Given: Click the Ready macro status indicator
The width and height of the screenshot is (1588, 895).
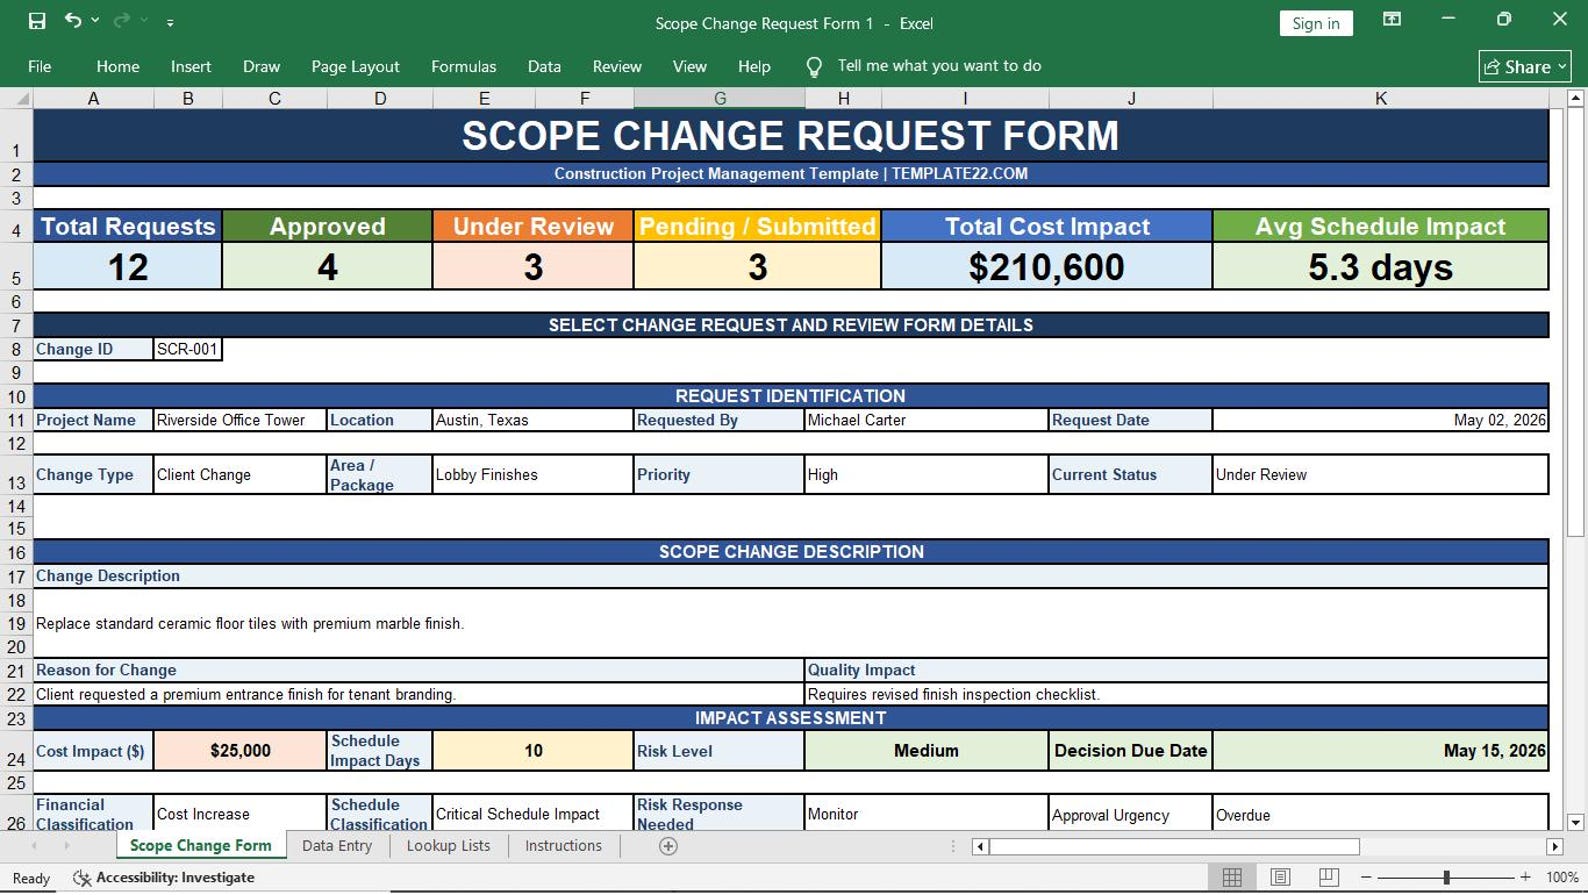Looking at the screenshot, I should tap(31, 878).
